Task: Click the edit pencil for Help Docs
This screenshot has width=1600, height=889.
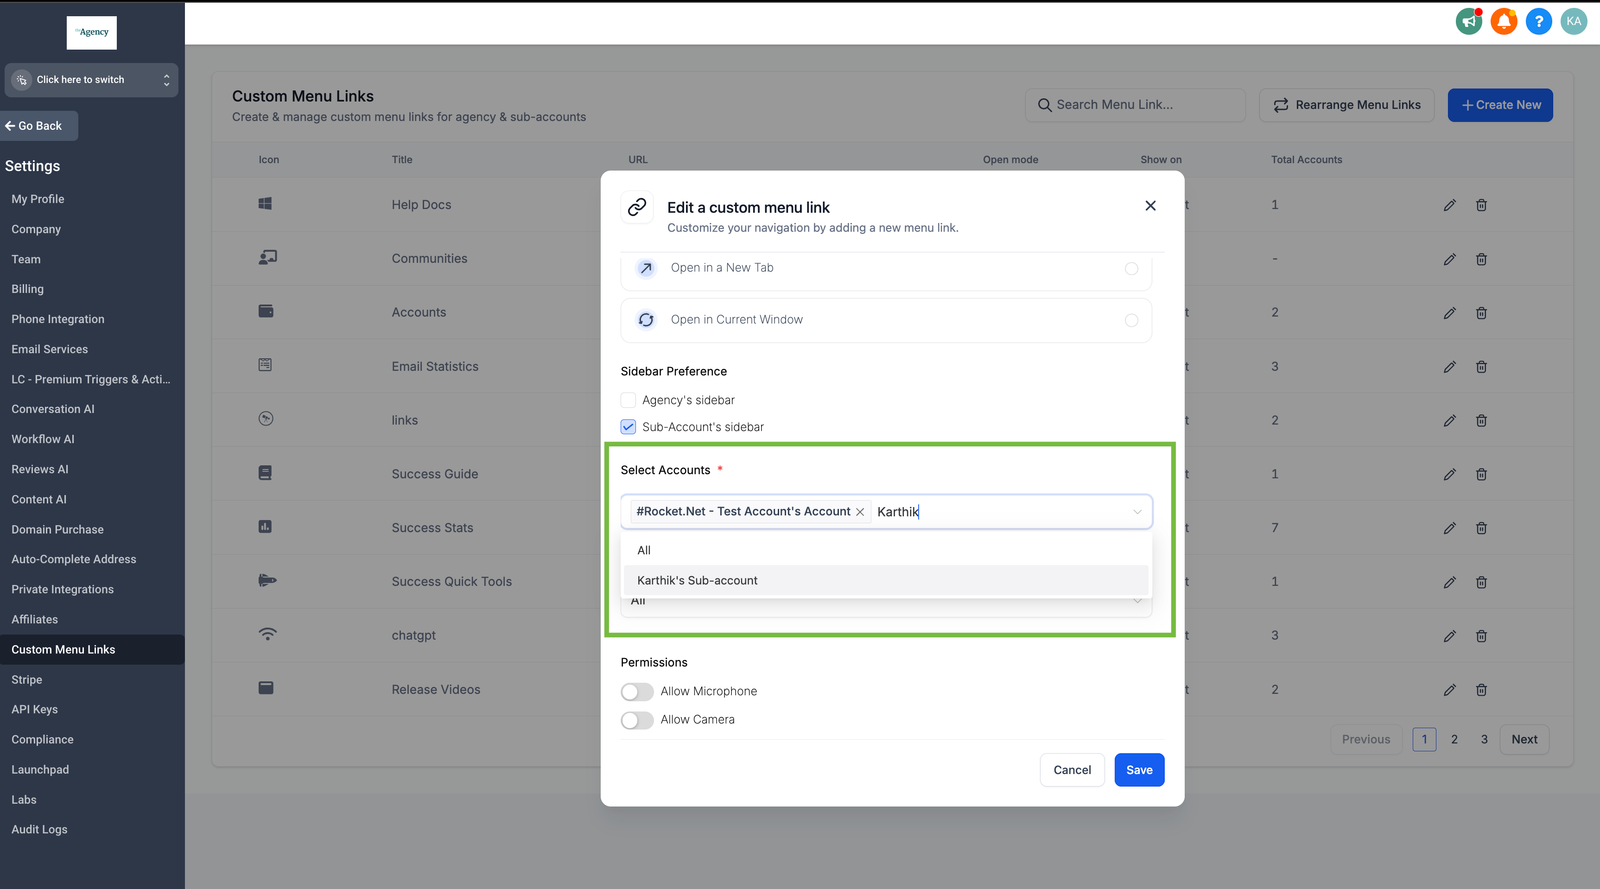Action: [x=1449, y=205]
